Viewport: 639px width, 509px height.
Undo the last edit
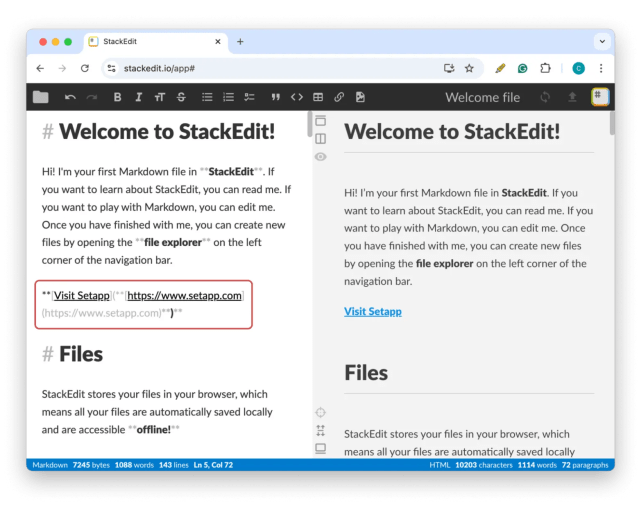70,97
